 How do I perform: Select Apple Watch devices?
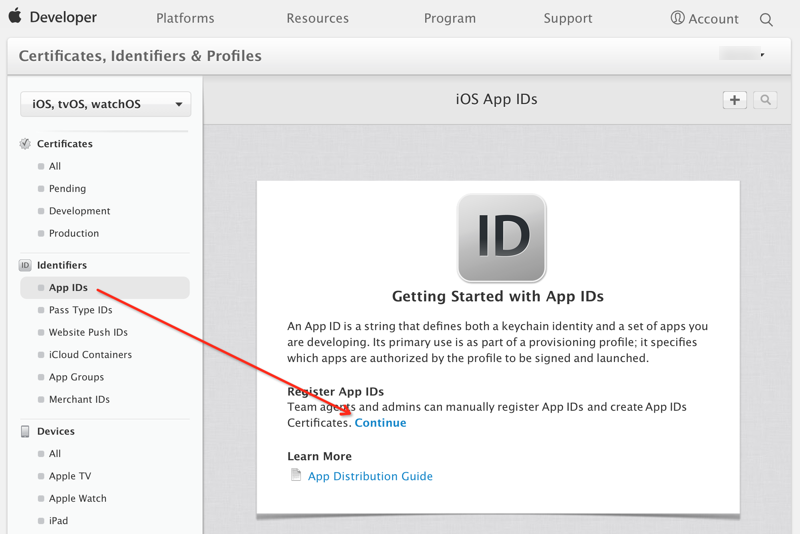[78, 499]
